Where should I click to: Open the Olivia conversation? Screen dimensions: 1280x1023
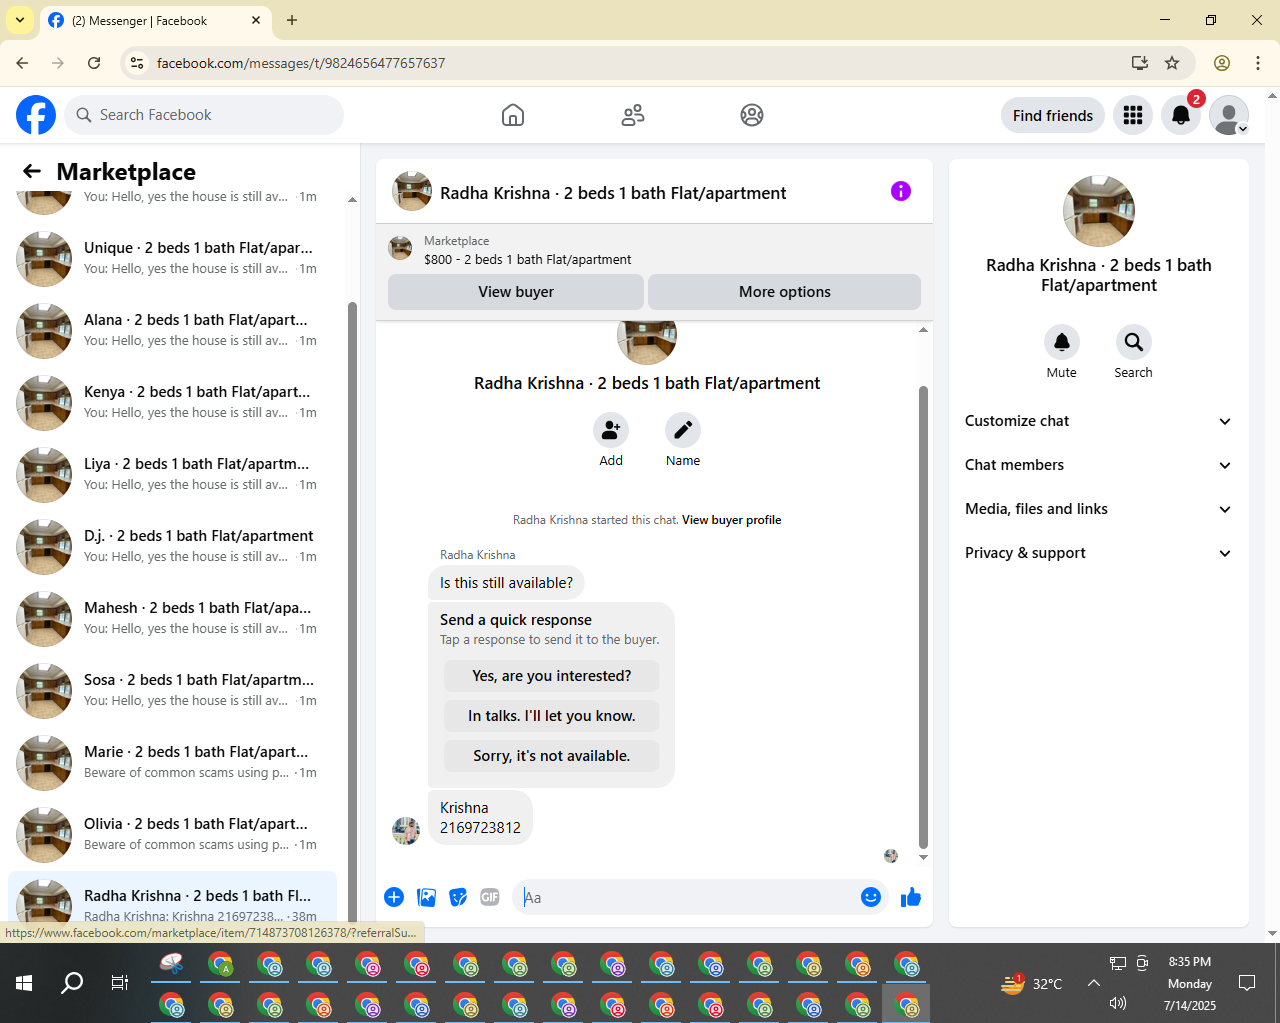pyautogui.click(x=172, y=835)
